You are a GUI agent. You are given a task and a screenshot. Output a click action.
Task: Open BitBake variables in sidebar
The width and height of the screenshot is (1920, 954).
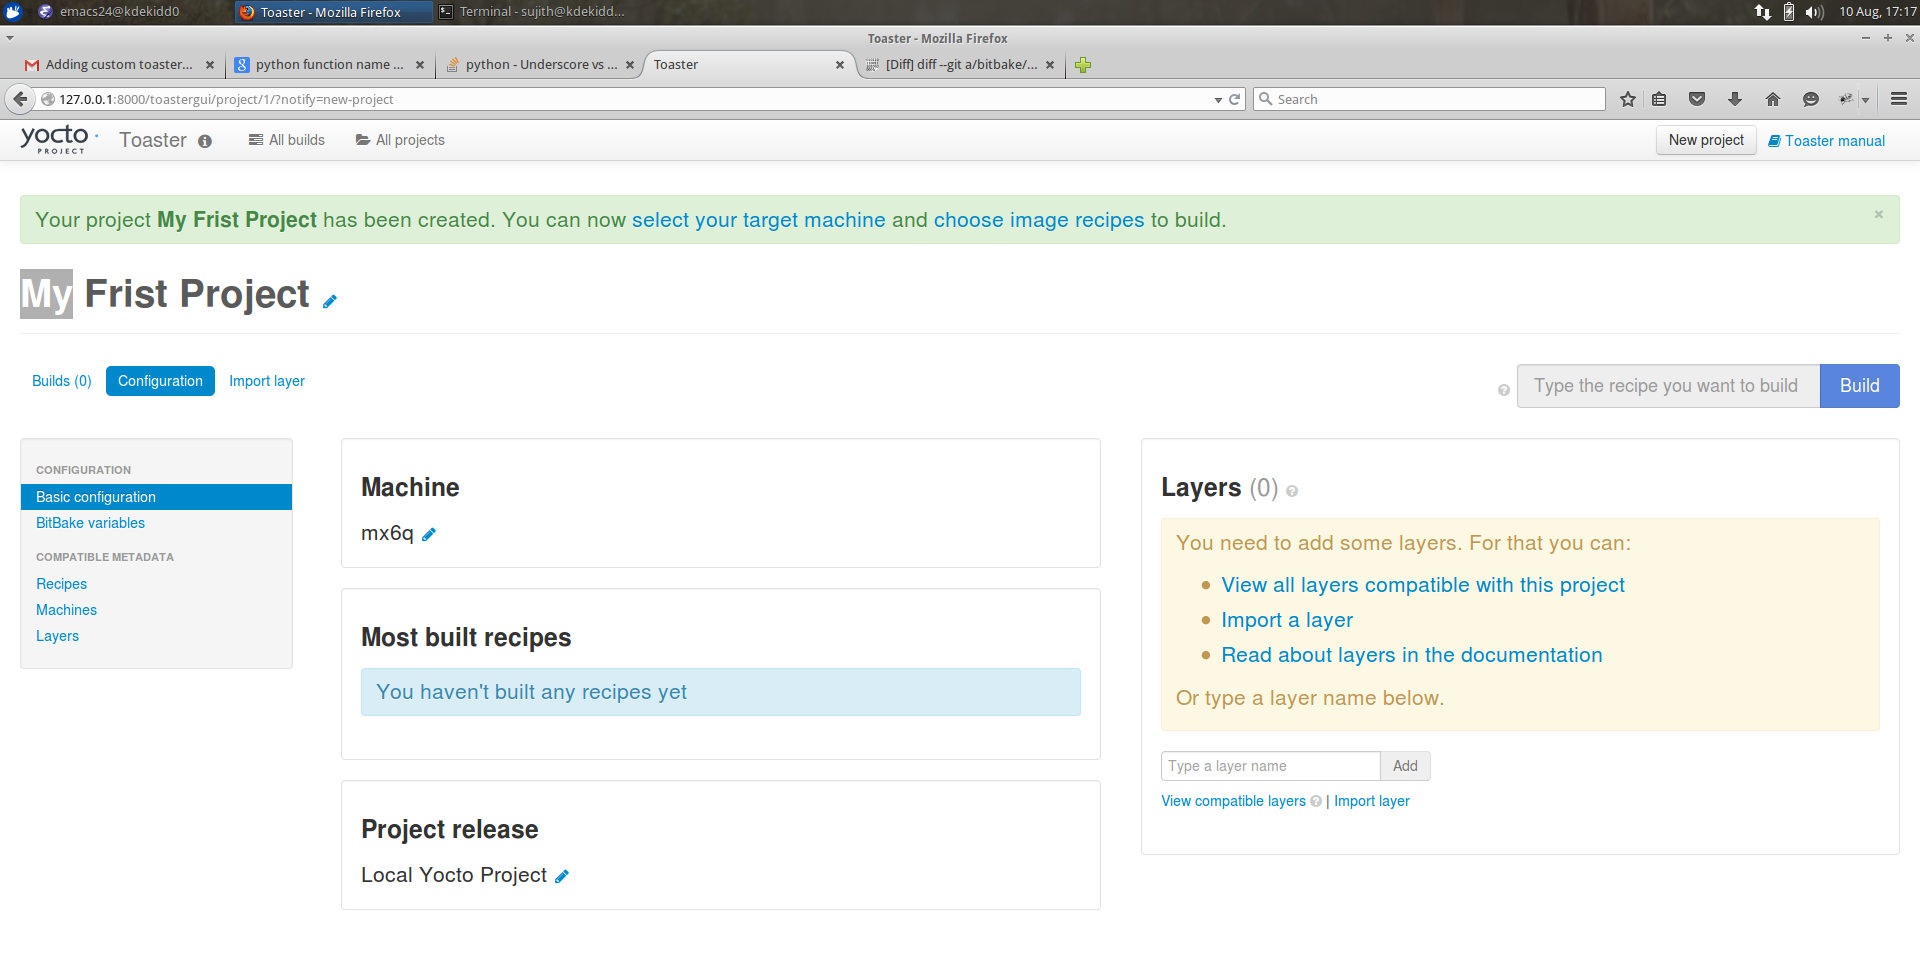pos(90,523)
